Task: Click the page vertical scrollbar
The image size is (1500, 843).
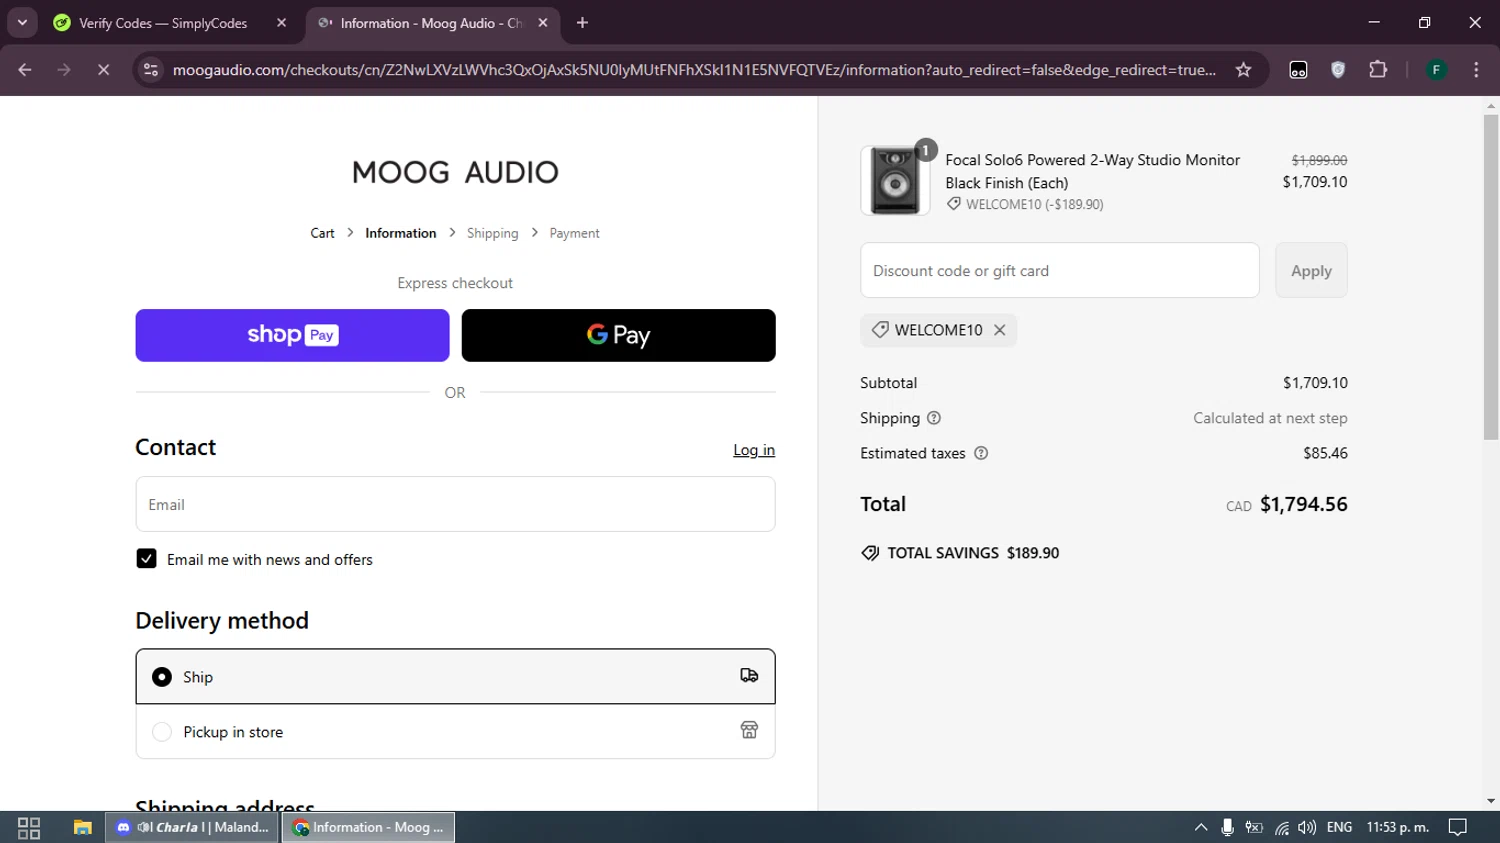Action: (1491, 277)
